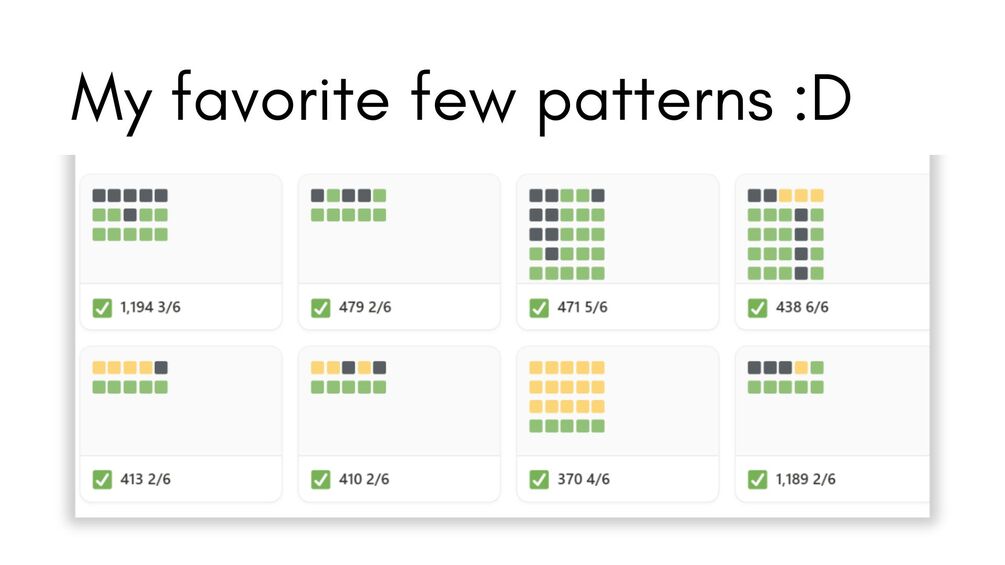Open the 1,194 pattern grid thumbnail

point(130,215)
